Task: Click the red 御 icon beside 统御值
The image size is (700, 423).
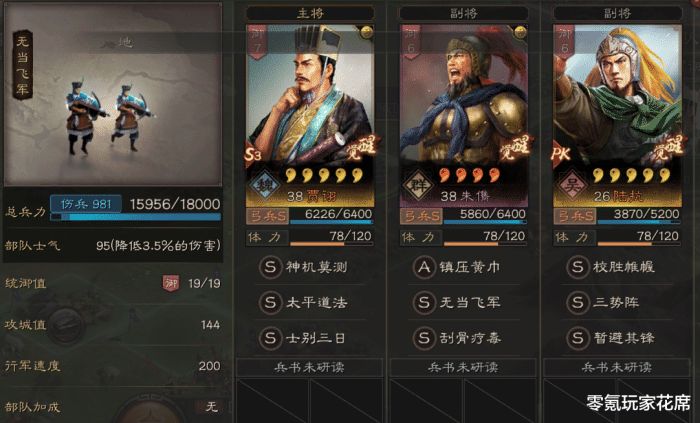Action: 171,283
